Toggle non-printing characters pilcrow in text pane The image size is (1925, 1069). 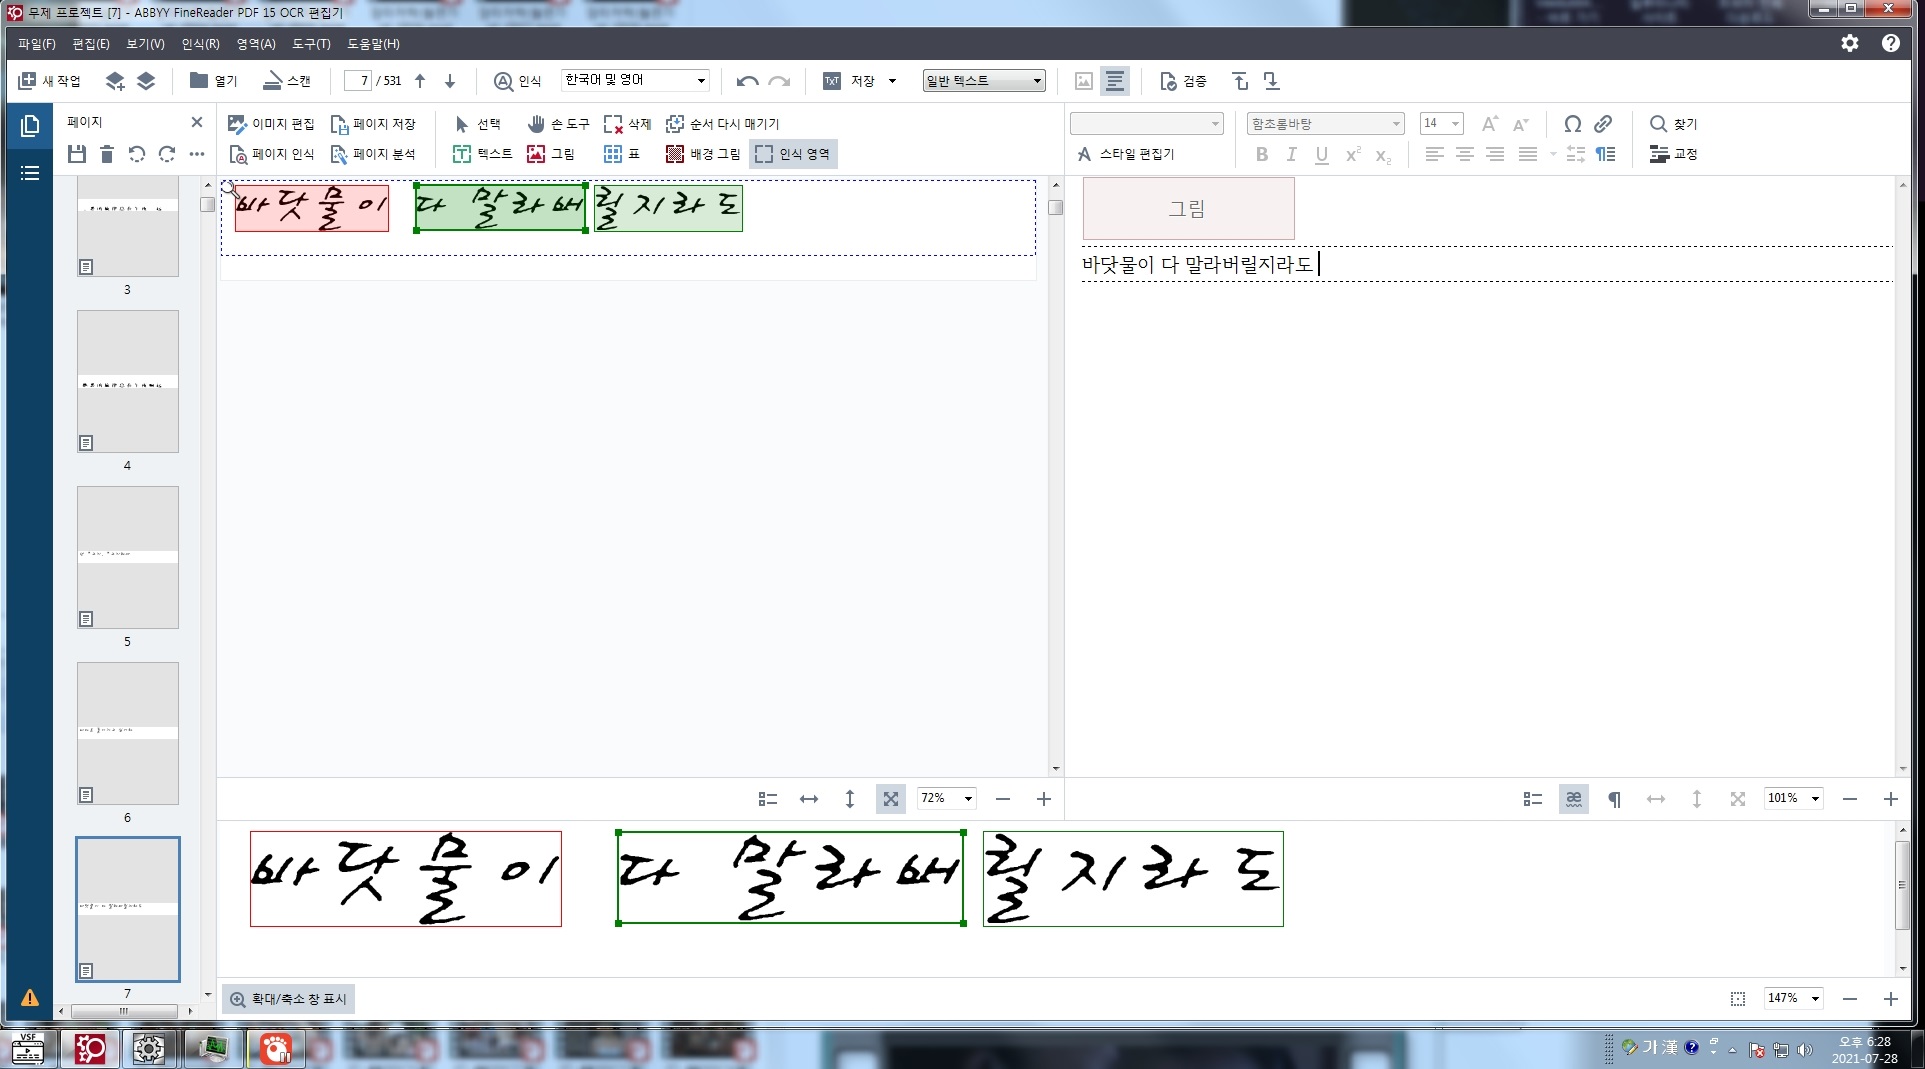pos(1614,799)
